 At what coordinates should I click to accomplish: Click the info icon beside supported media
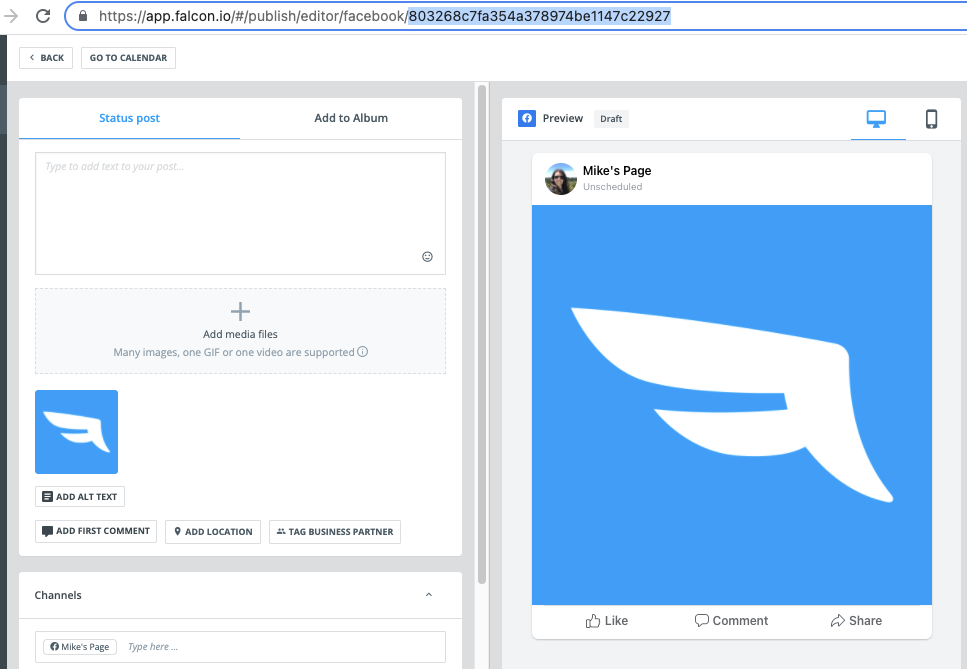point(363,351)
